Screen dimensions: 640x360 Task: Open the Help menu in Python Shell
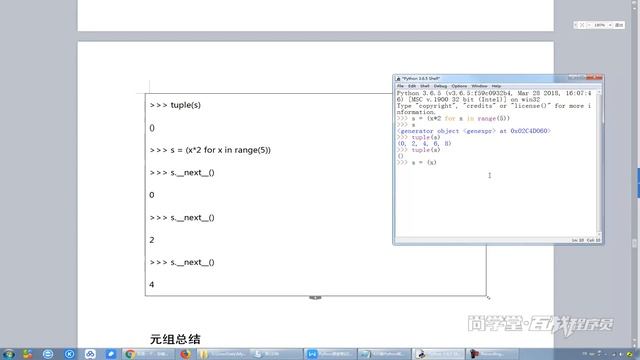click(x=496, y=86)
